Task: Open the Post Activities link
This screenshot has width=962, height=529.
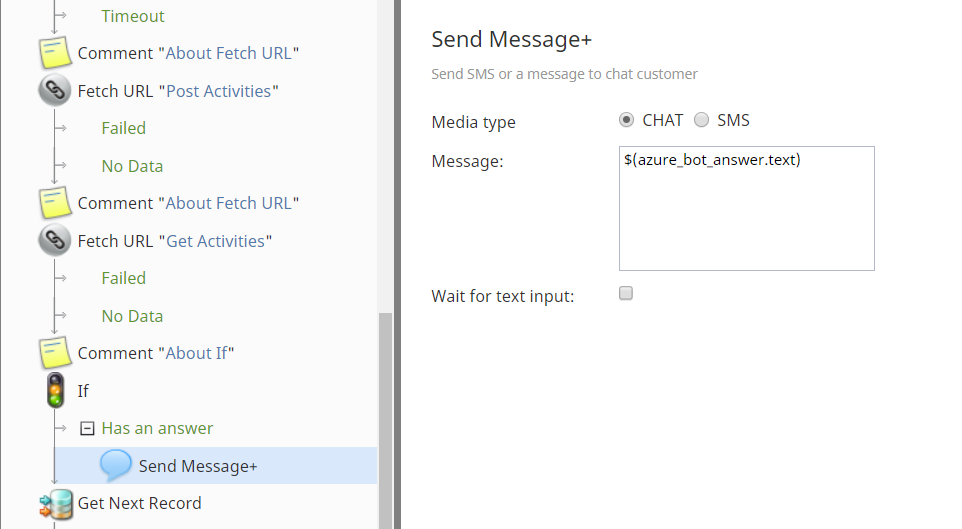Action: (x=218, y=91)
